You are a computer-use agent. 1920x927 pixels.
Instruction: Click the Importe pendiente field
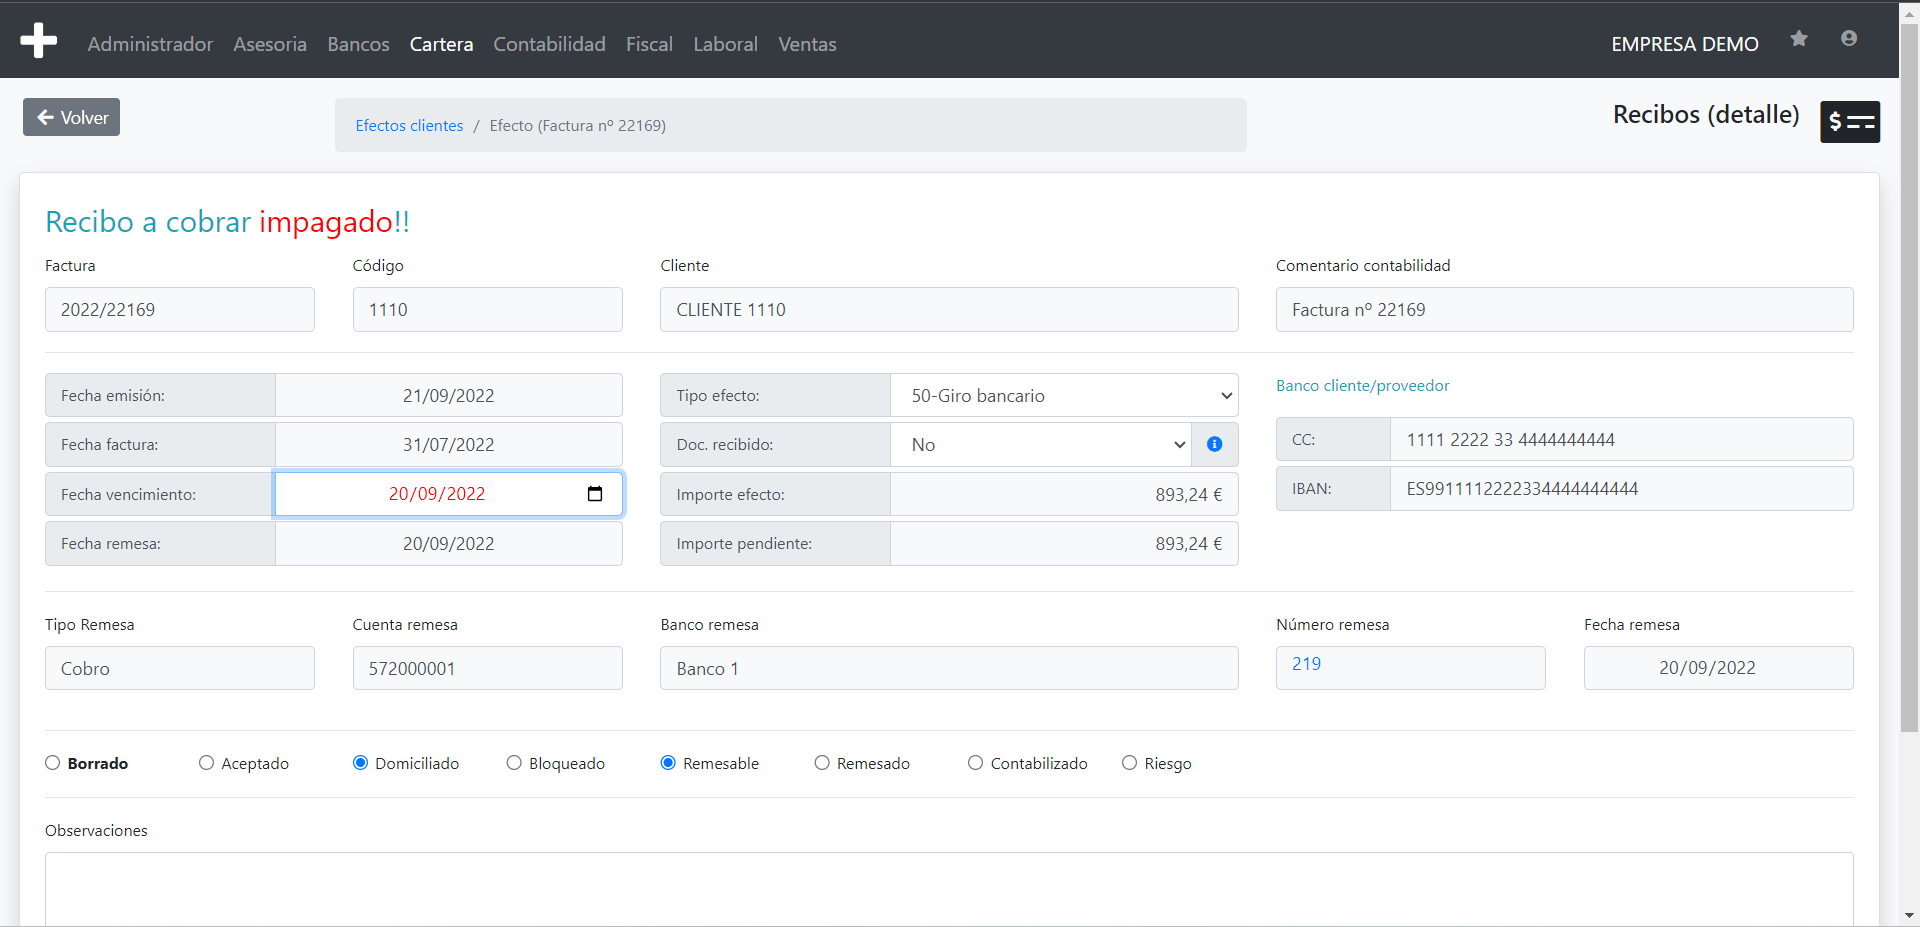[1064, 543]
